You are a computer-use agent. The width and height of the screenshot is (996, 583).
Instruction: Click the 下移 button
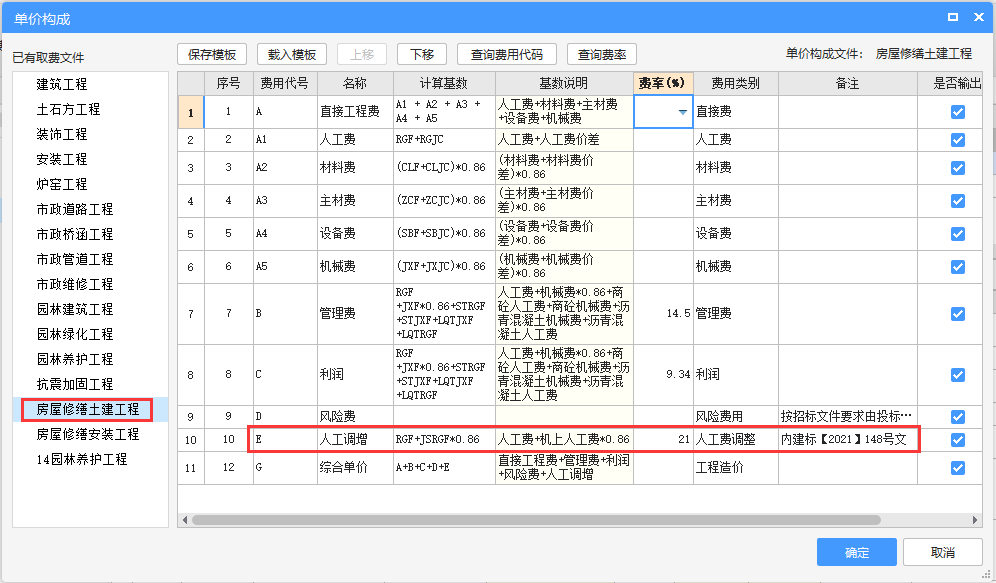coord(422,55)
